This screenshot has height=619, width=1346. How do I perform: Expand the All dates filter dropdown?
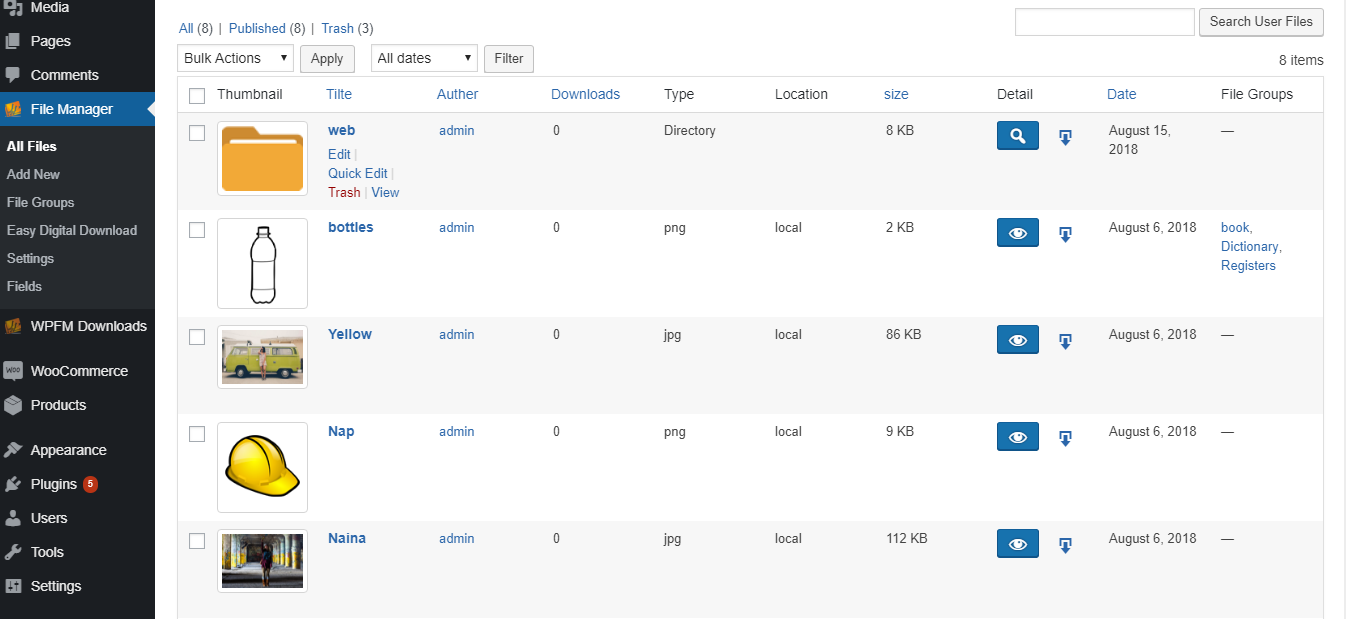tap(424, 59)
